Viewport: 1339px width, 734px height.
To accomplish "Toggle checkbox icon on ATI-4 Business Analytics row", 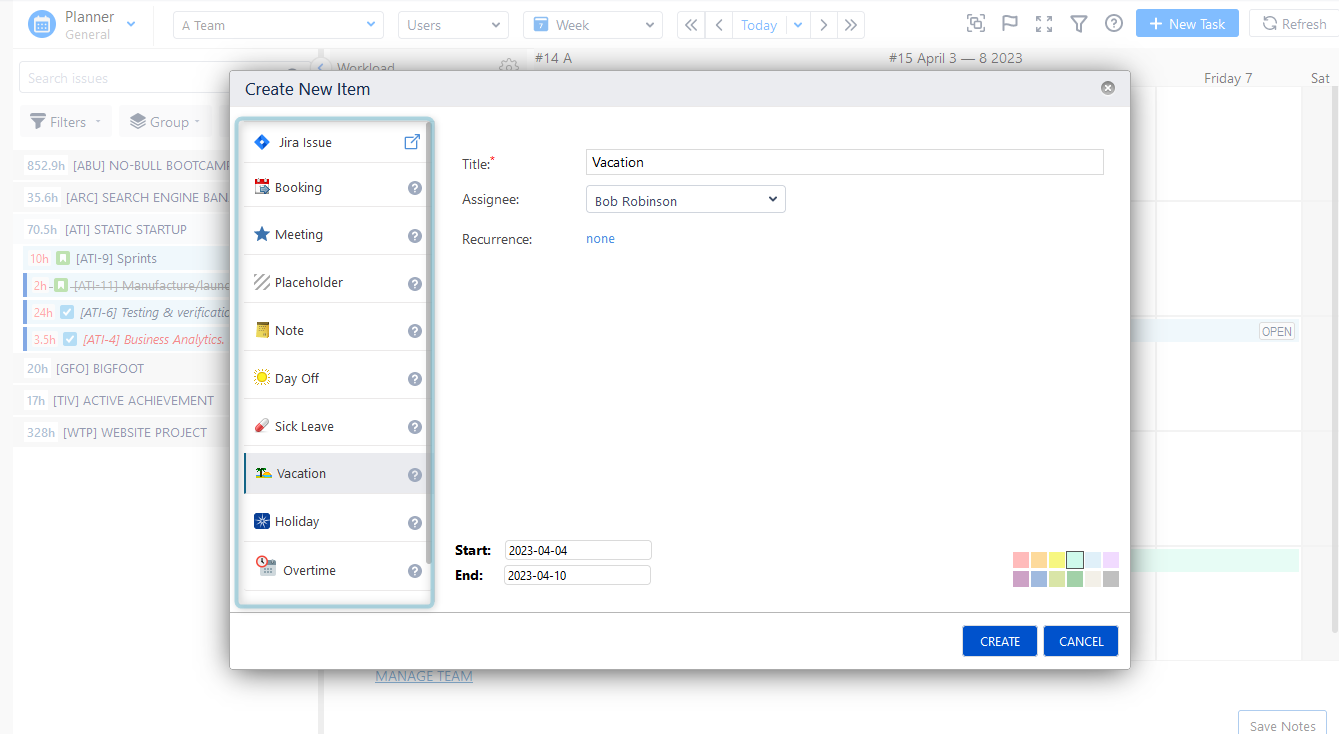I will coord(70,339).
